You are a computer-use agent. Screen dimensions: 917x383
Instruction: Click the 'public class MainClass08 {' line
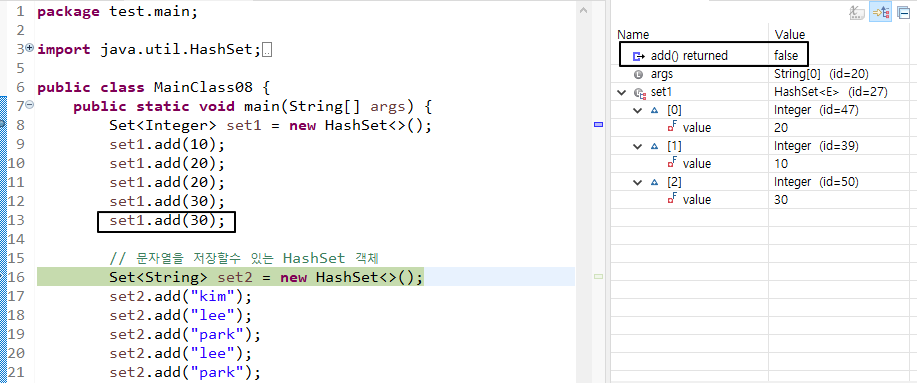coord(153,88)
